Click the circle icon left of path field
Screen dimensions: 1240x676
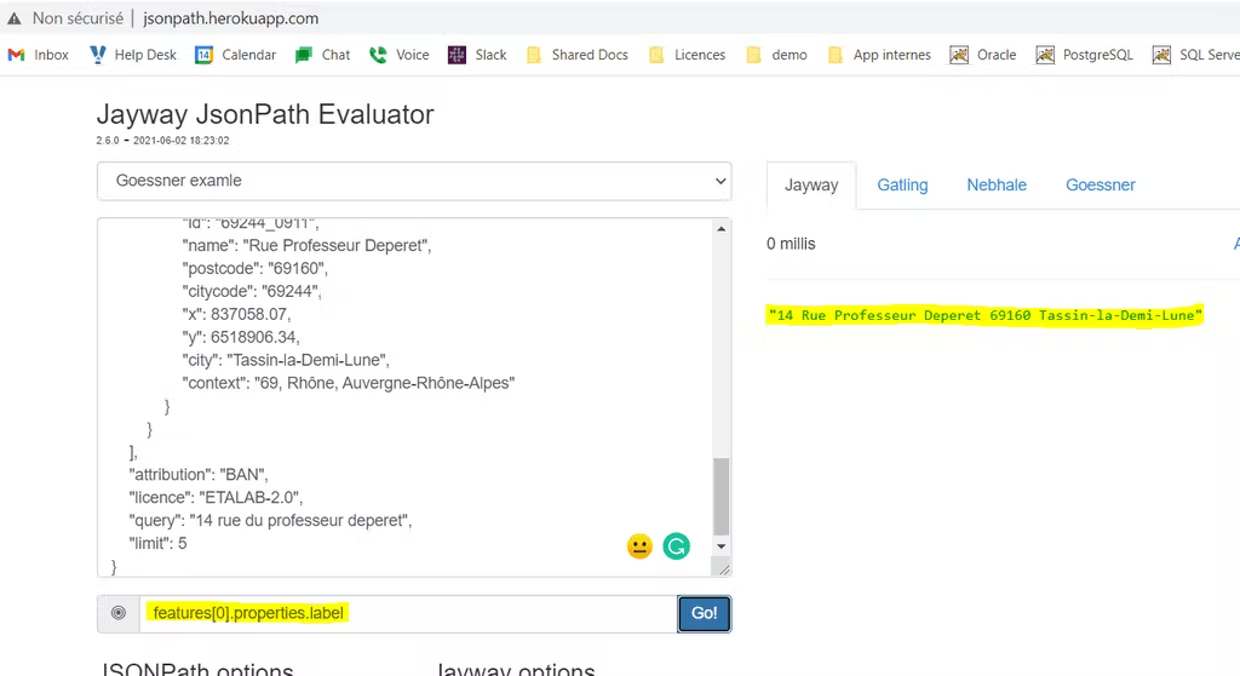click(x=118, y=613)
